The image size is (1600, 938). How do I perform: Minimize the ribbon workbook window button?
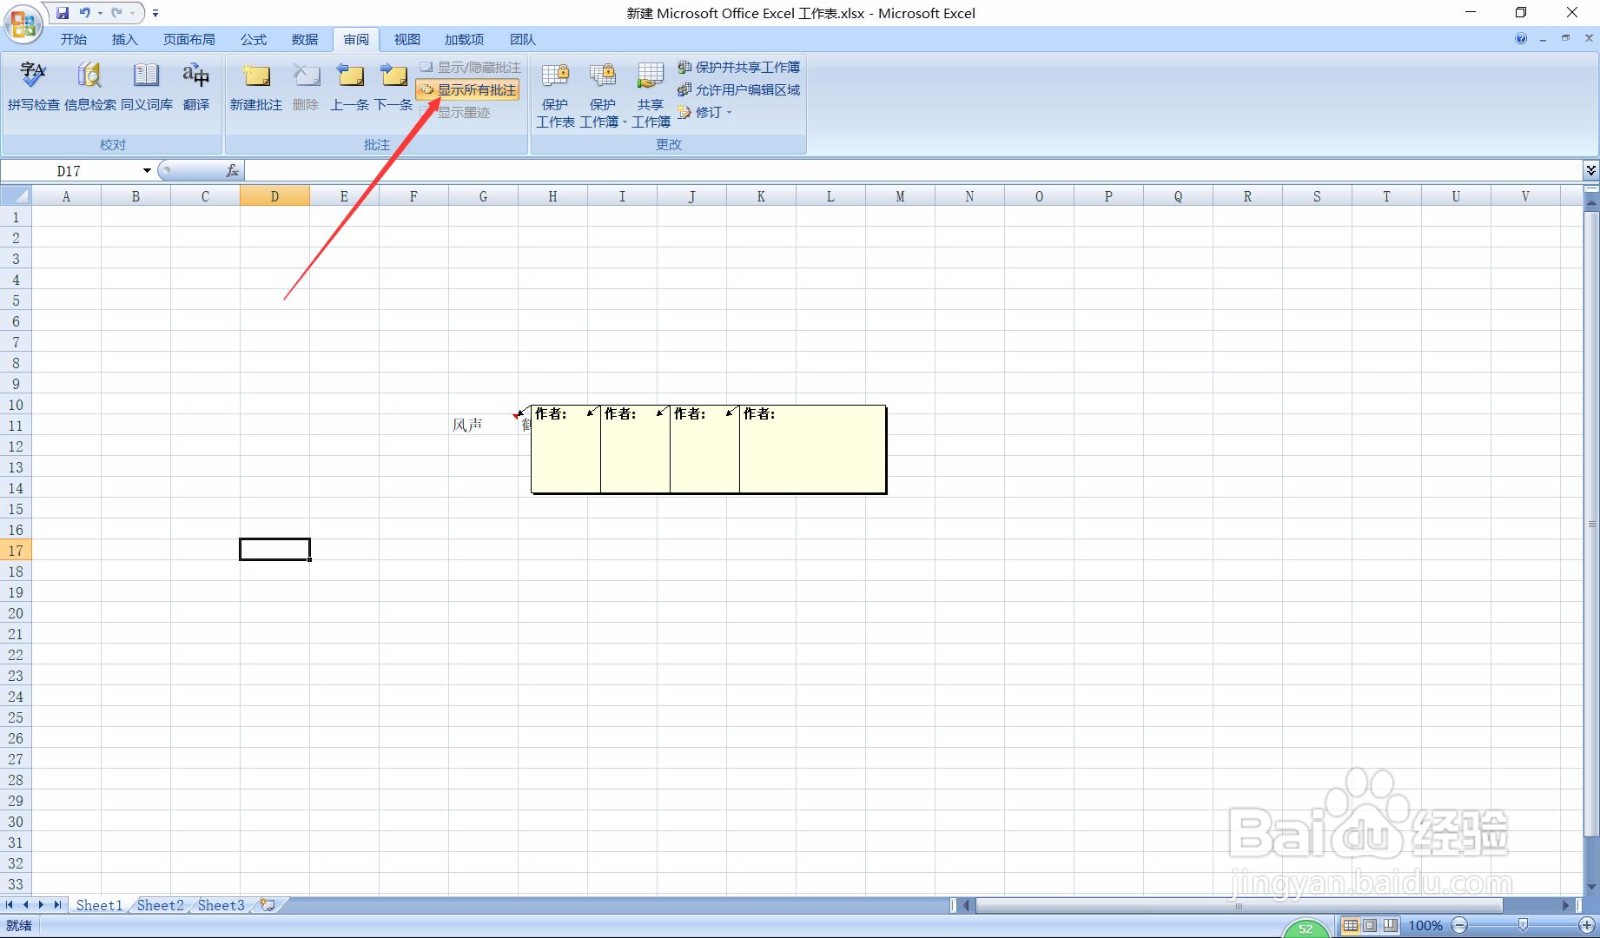tap(1543, 39)
